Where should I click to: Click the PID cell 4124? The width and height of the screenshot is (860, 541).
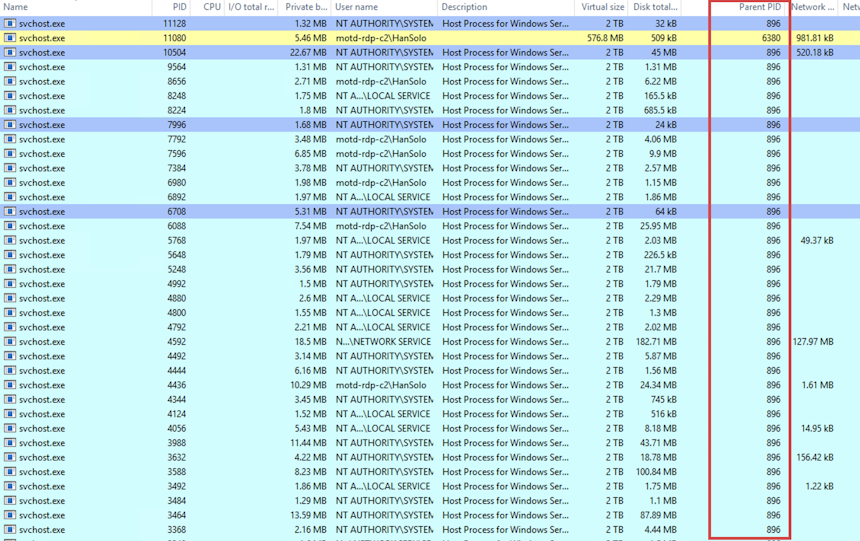click(x=177, y=414)
